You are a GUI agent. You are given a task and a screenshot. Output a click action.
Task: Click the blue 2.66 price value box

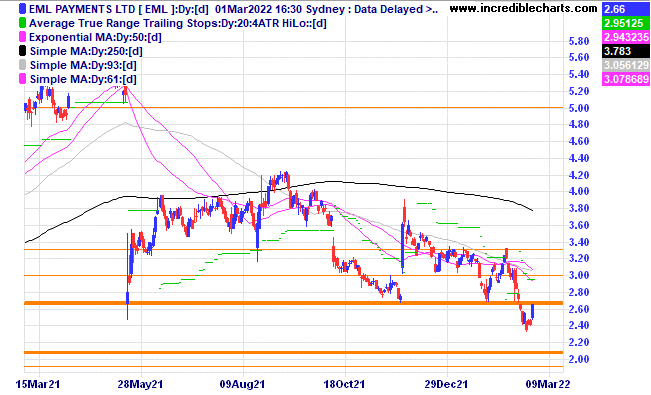(x=626, y=9)
